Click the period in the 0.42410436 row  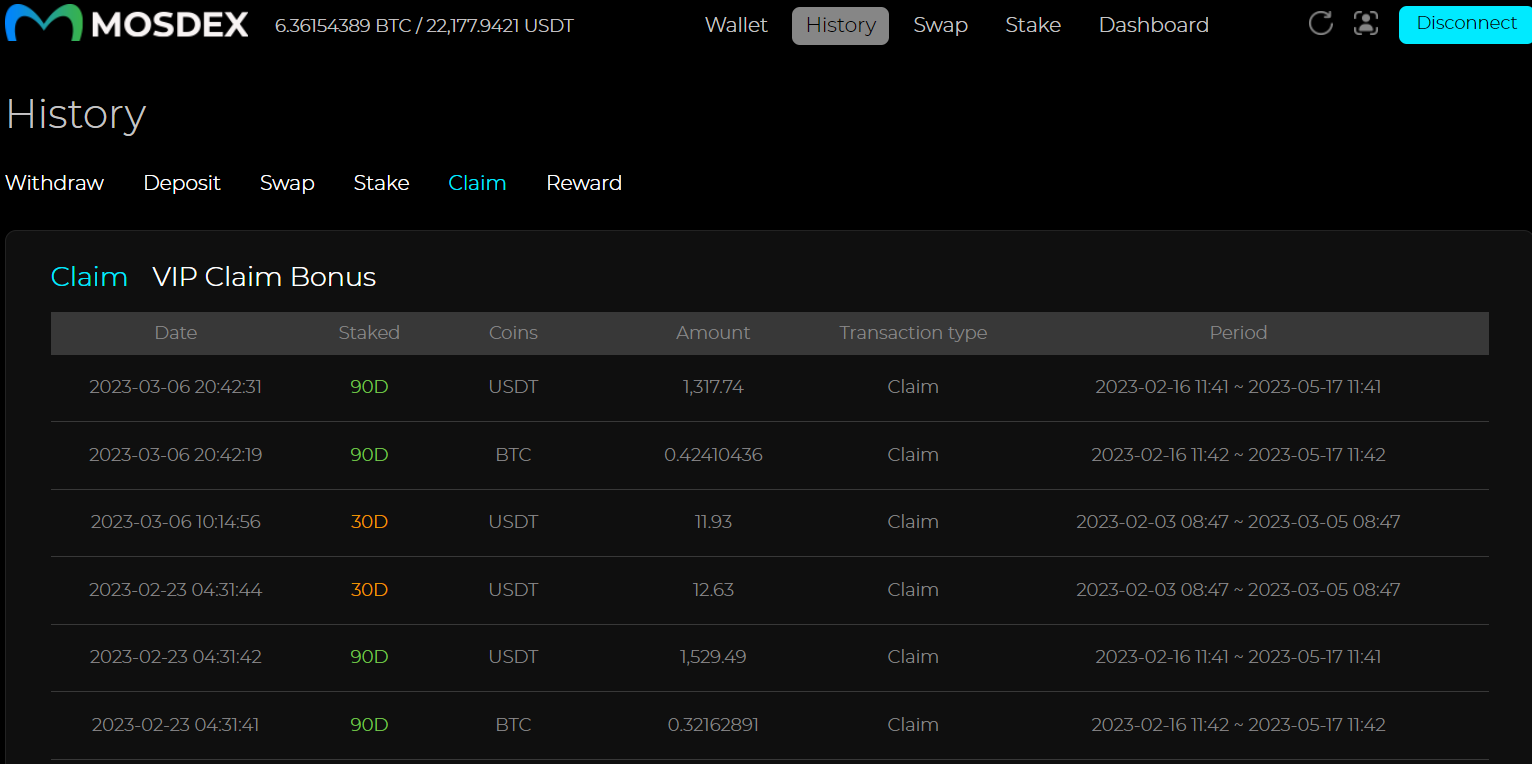(x=1238, y=455)
